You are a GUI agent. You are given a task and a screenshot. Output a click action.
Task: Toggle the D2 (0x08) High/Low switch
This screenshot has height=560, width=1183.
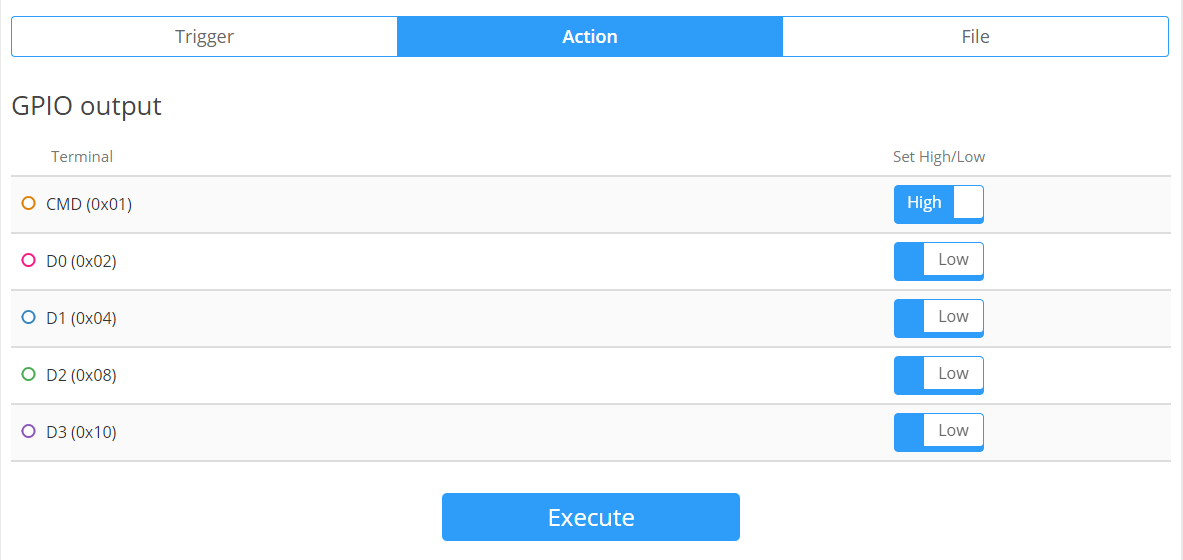tap(938, 375)
